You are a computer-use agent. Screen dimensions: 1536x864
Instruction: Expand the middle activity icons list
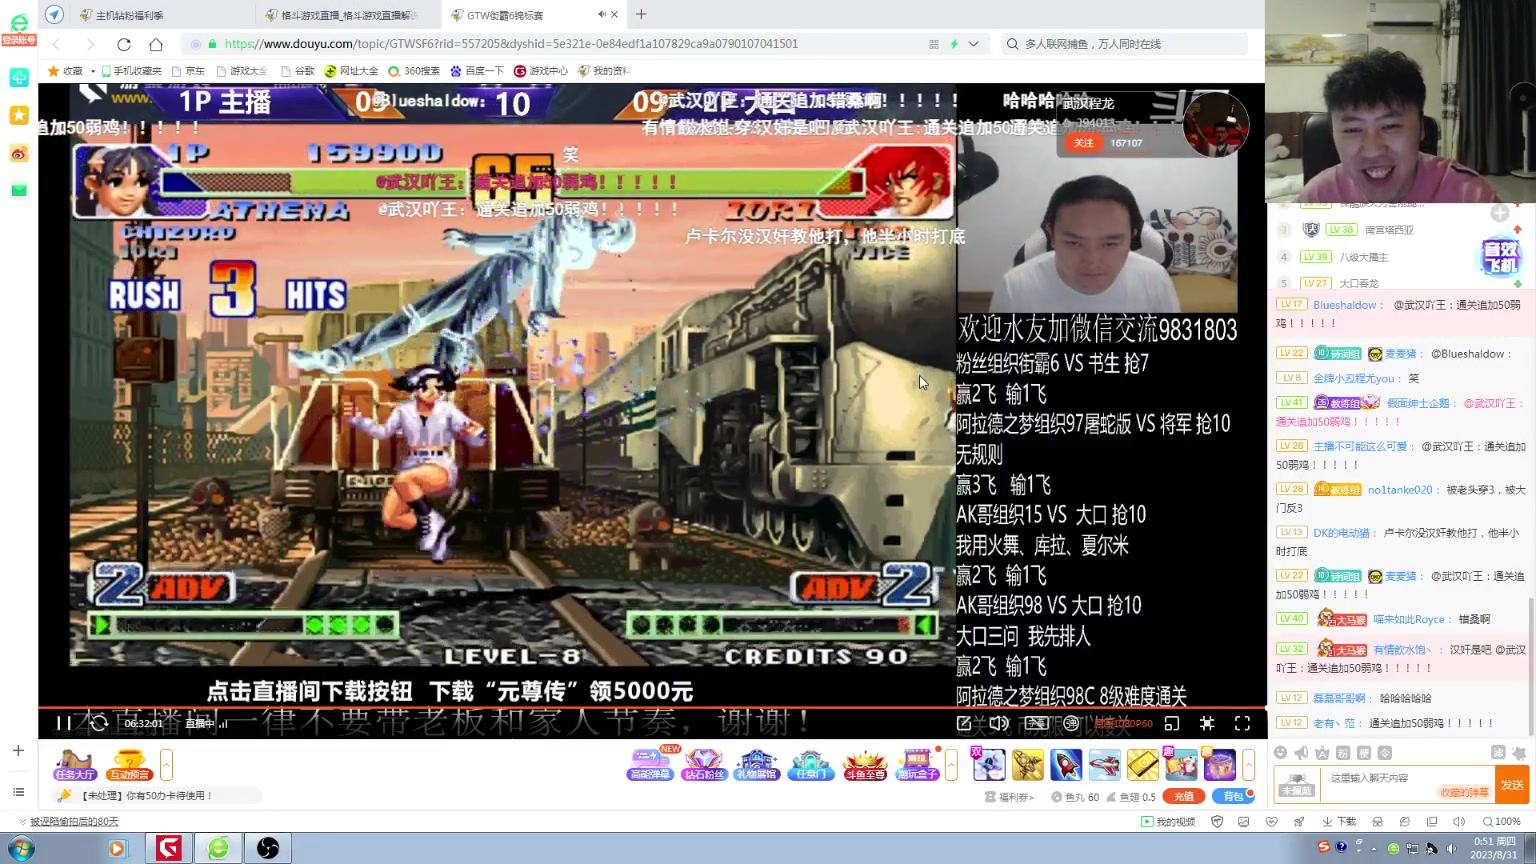[x=951, y=765]
